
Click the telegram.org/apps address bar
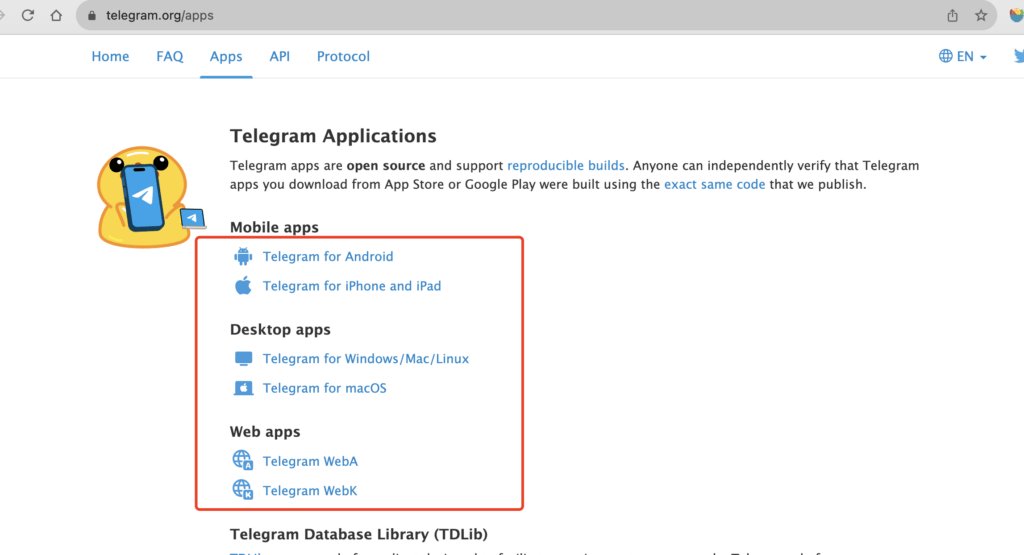(x=536, y=16)
